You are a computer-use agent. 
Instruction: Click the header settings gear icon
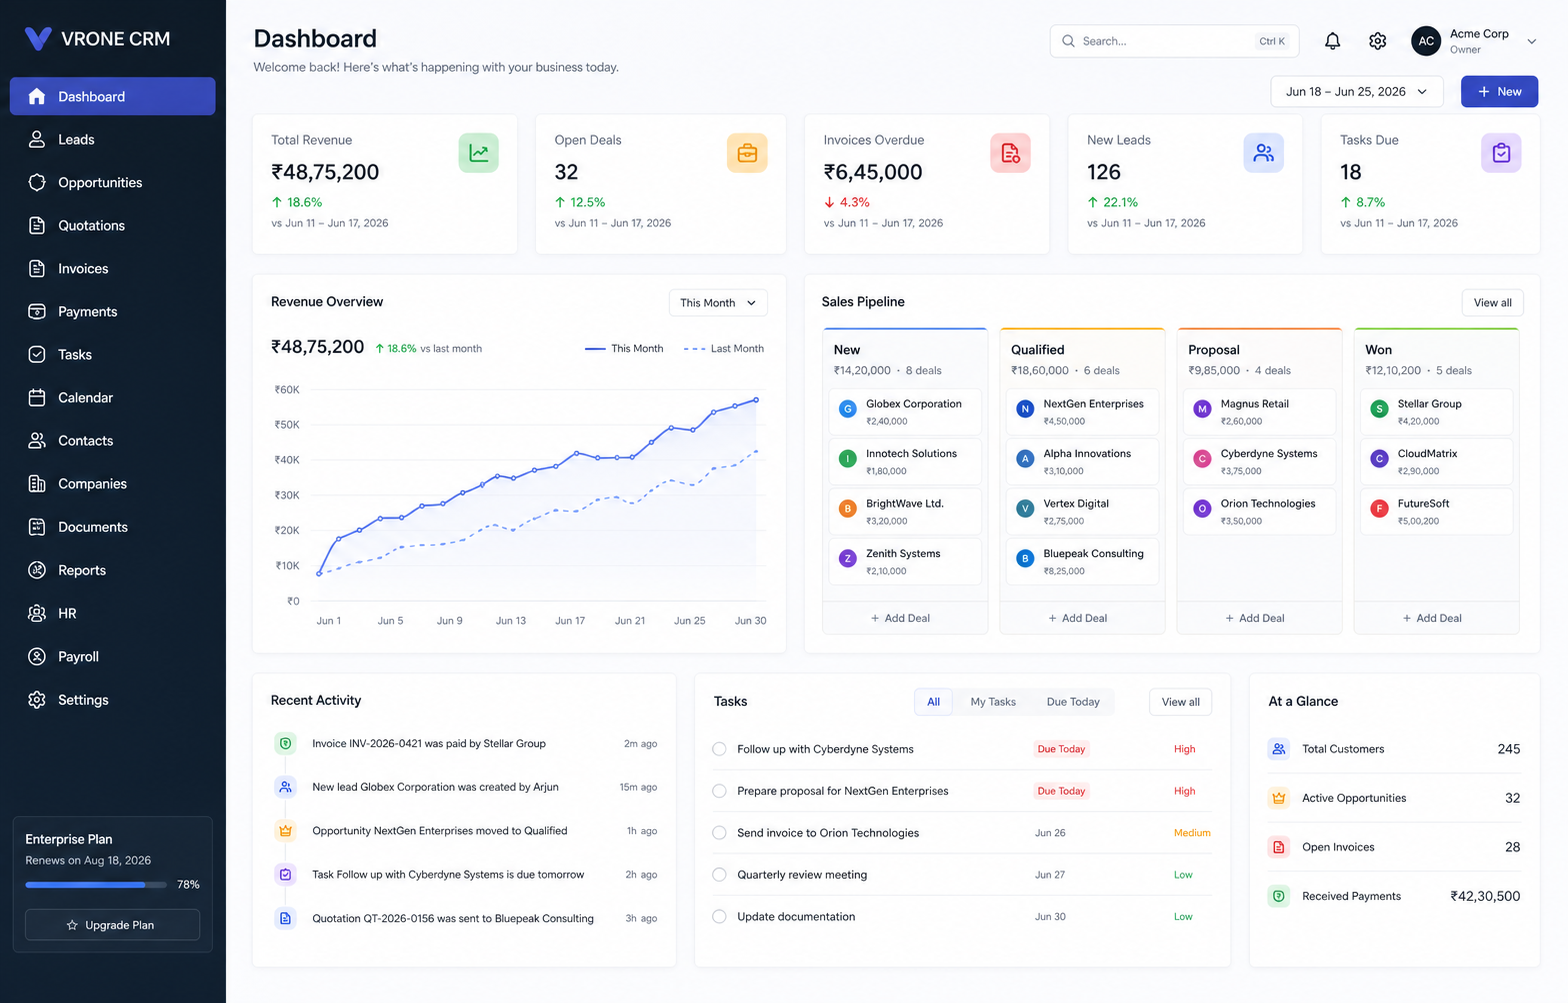(x=1377, y=41)
